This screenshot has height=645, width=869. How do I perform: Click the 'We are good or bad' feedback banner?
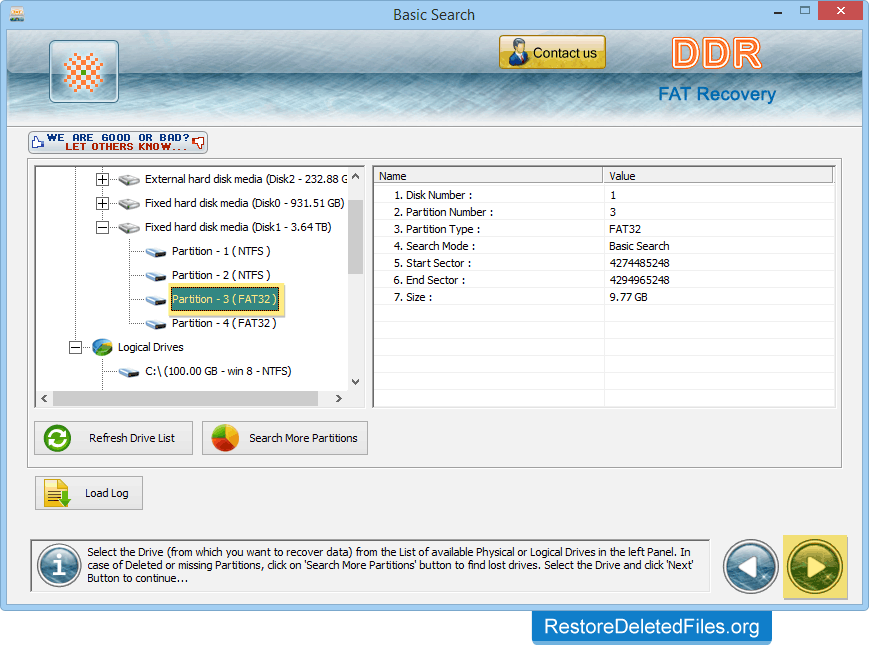pyautogui.click(x=118, y=142)
